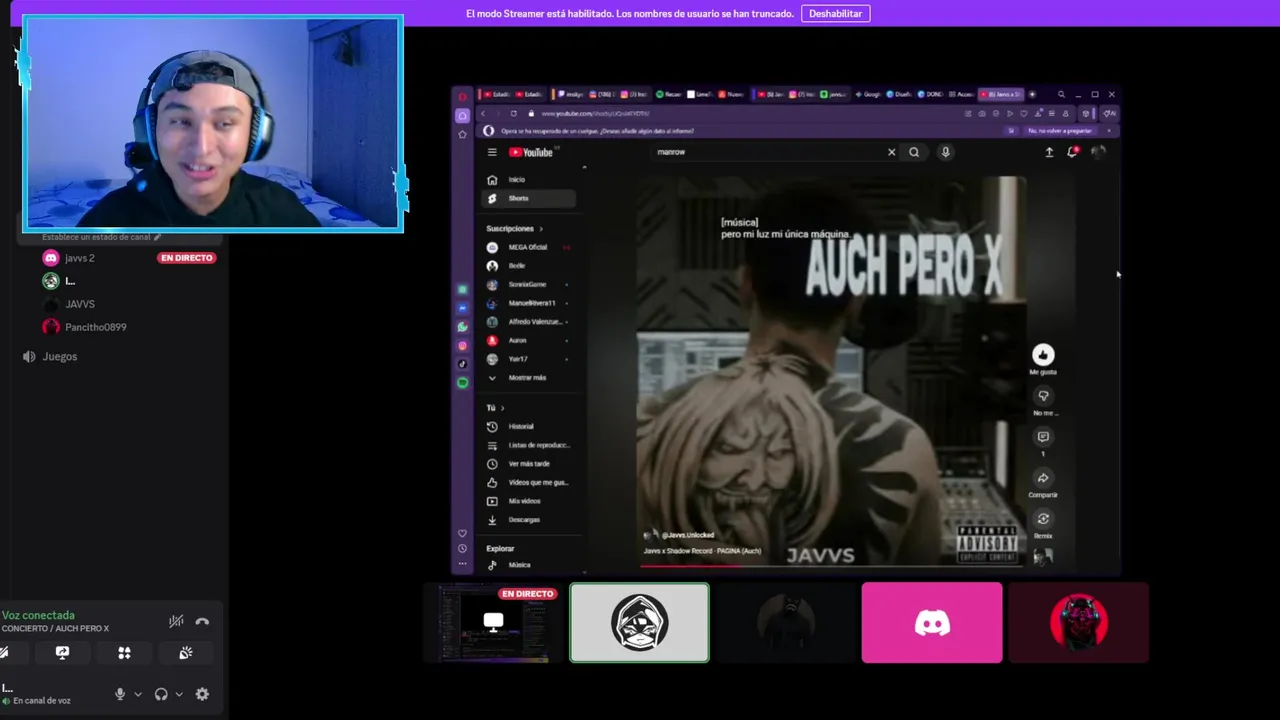Open screen share button in voice panel
The width and height of the screenshot is (1280, 720).
click(62, 653)
